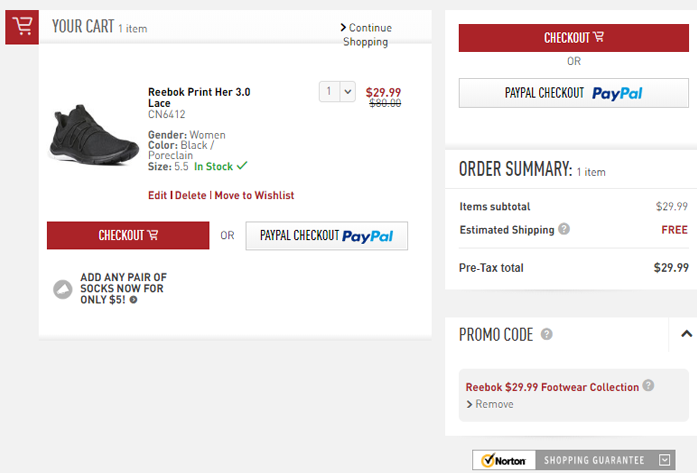Click the Promo Code help icon
Image resolution: width=697 pixels, height=473 pixels.
click(x=547, y=335)
